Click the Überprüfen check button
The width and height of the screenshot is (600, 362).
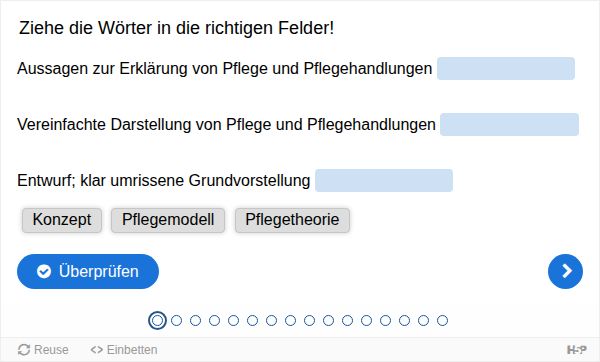click(x=88, y=271)
